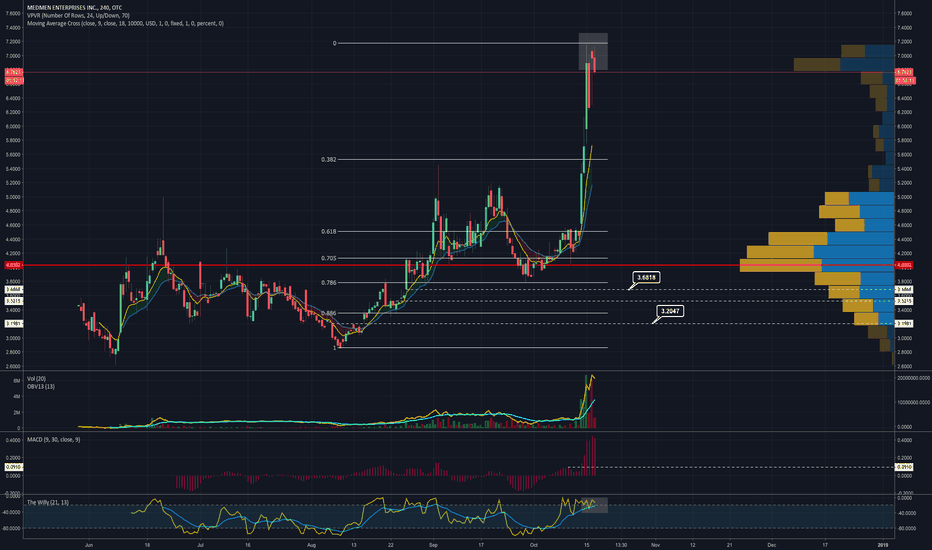Click the Fibonacci 0.786 level label
932x550 pixels.
pyautogui.click(x=329, y=282)
